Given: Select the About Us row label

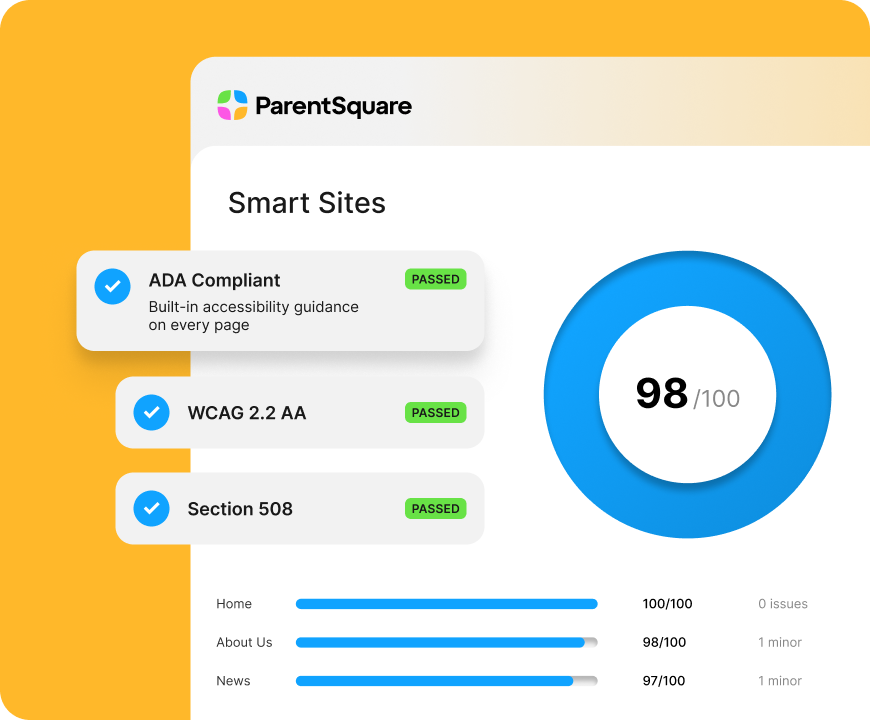Looking at the screenshot, I should tap(244, 642).
